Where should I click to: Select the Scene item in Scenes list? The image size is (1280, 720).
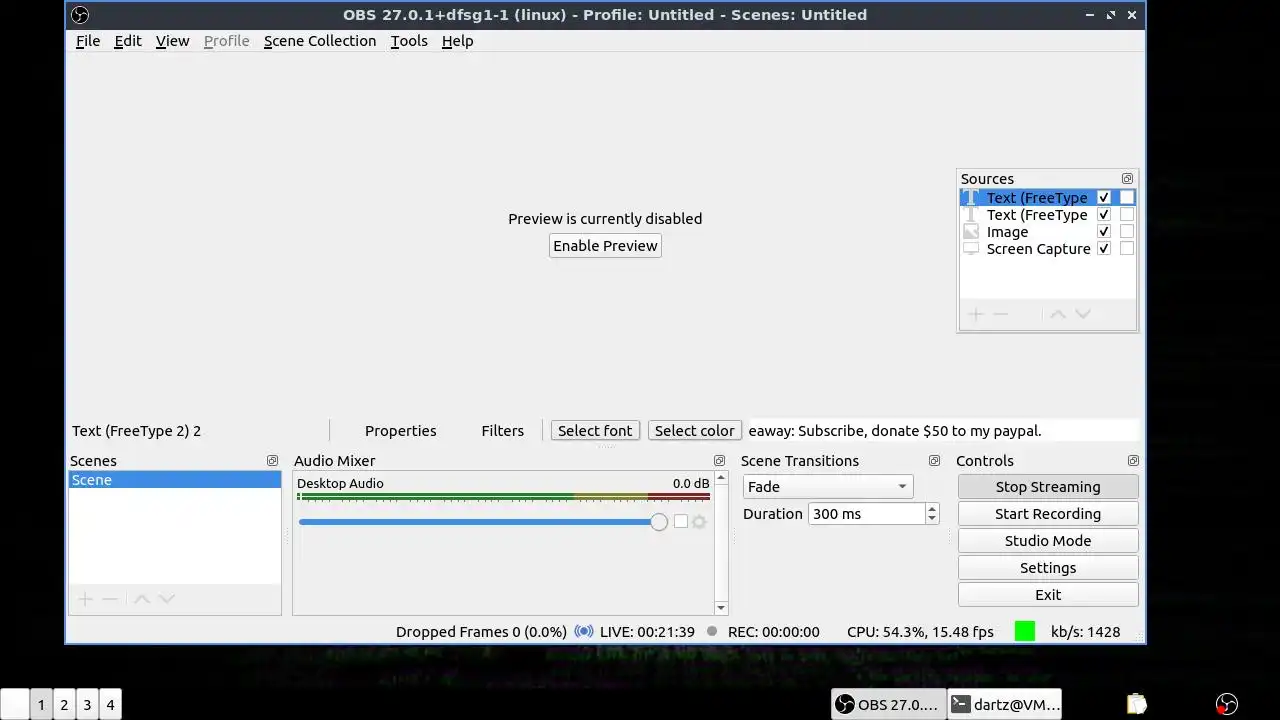[x=174, y=480]
